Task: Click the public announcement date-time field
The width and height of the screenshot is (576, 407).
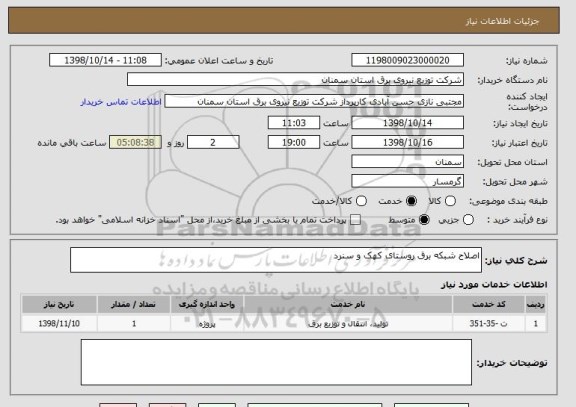Action: (105, 60)
